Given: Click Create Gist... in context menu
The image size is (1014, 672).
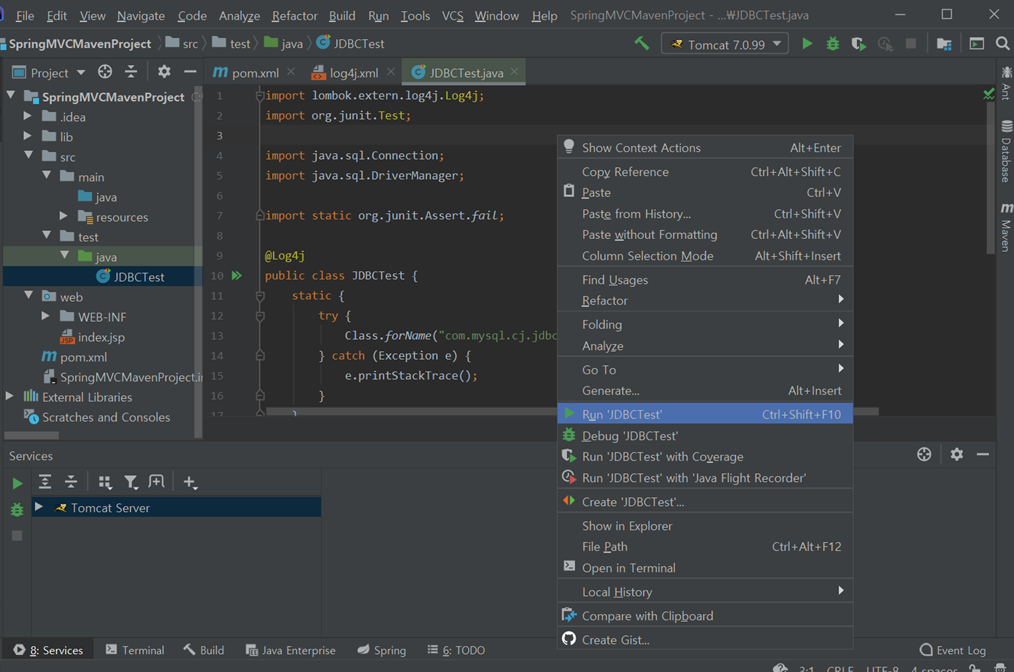Looking at the screenshot, I should [x=705, y=640].
